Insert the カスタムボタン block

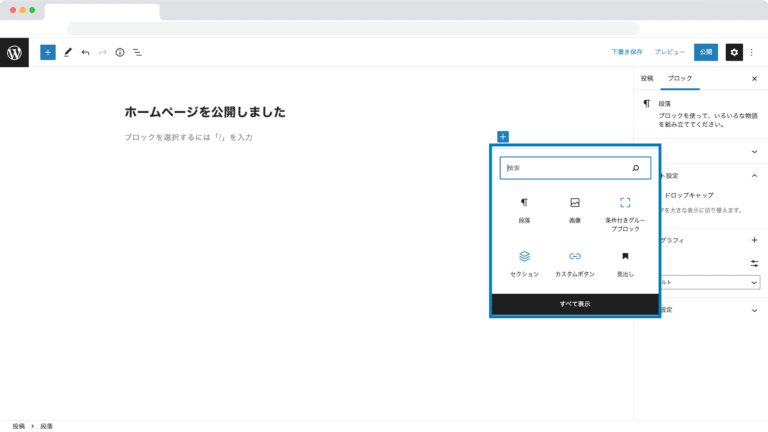click(x=574, y=263)
